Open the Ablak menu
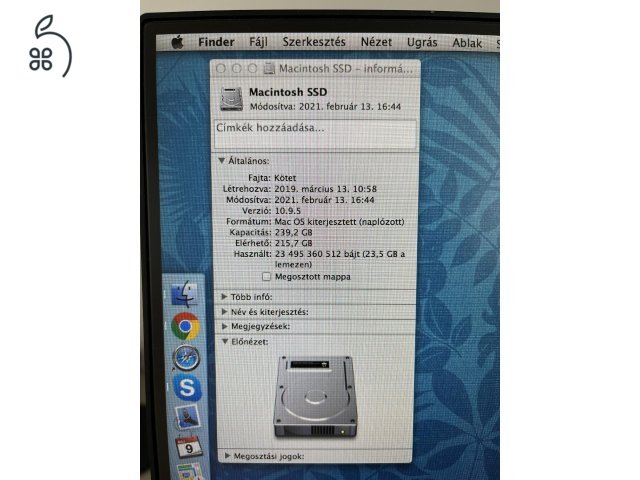This screenshot has height=480, width=640. coord(467,43)
